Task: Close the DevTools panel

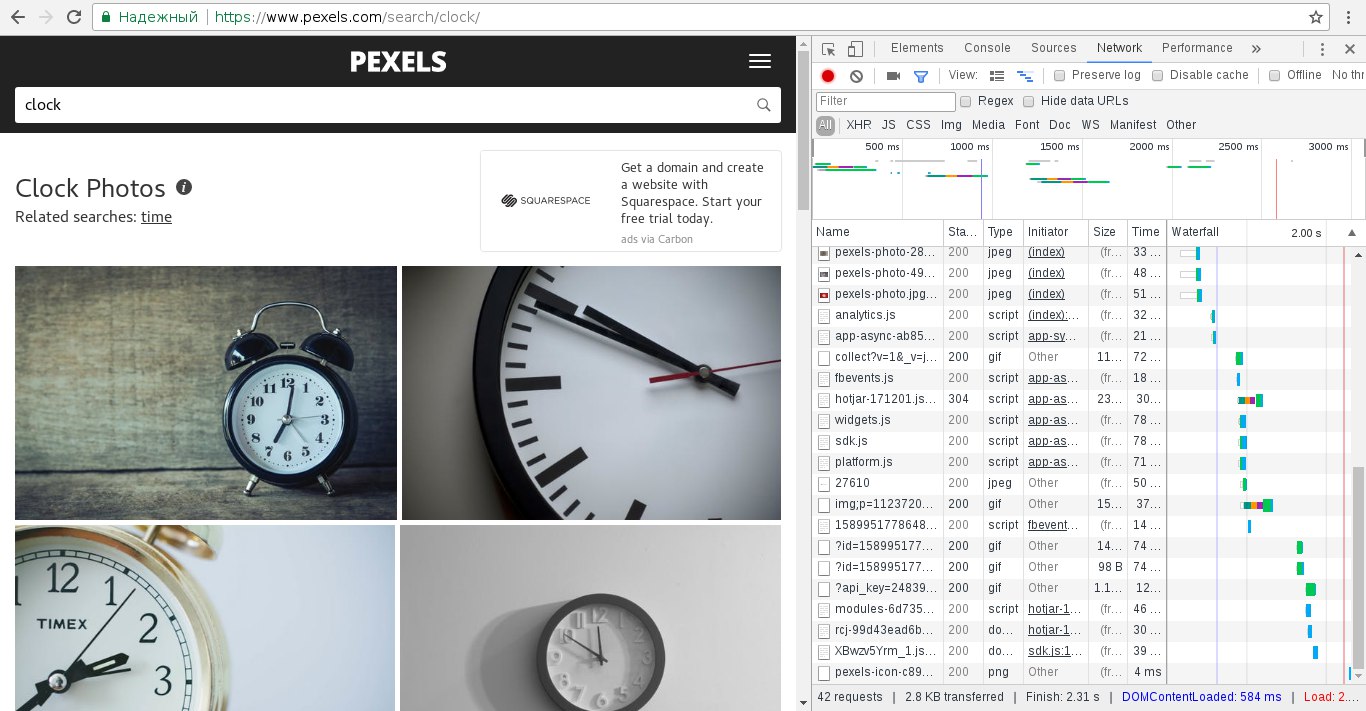Action: pyautogui.click(x=1349, y=49)
